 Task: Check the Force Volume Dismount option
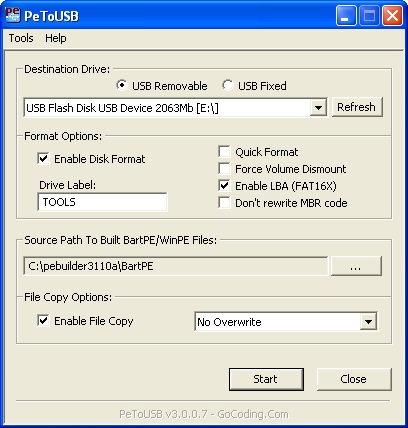[x=224, y=169]
